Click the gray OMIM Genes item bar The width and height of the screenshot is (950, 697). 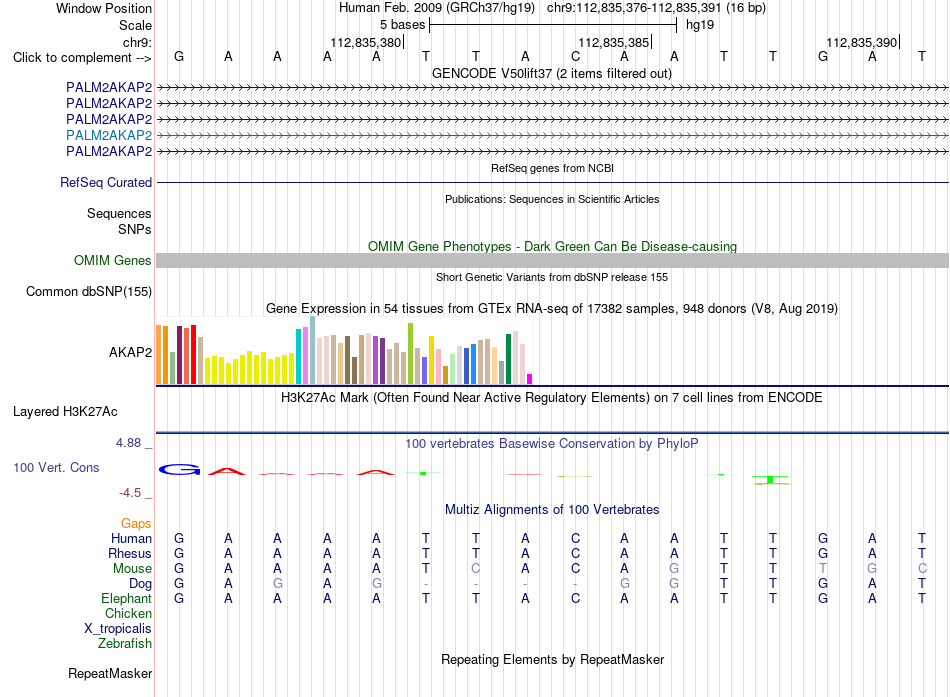tap(552, 261)
